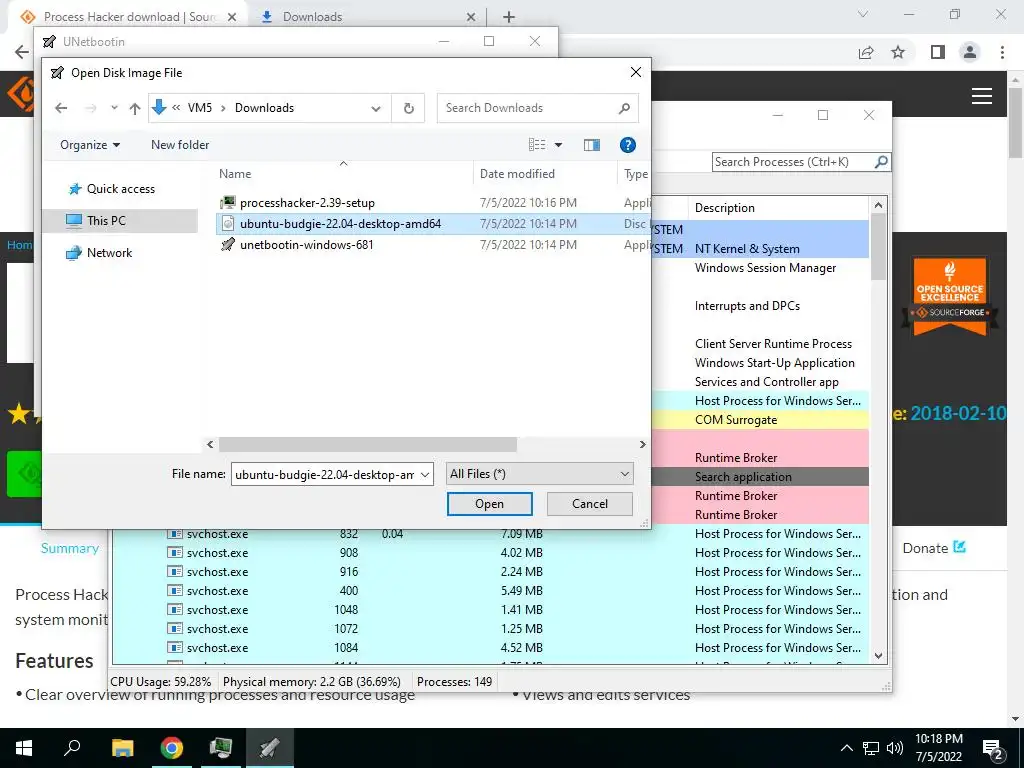Expand address bar path dropdown
The image size is (1024, 768).
pyautogui.click(x=376, y=108)
